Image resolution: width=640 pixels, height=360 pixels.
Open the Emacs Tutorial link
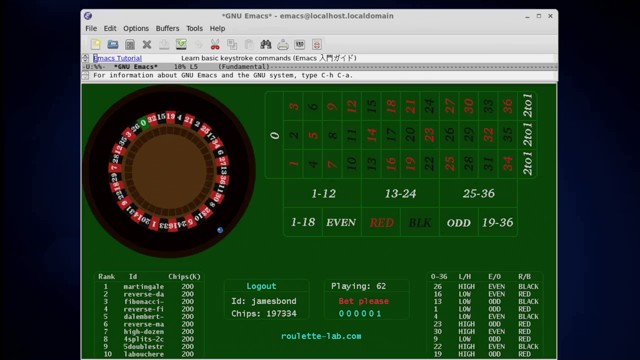(x=118, y=58)
